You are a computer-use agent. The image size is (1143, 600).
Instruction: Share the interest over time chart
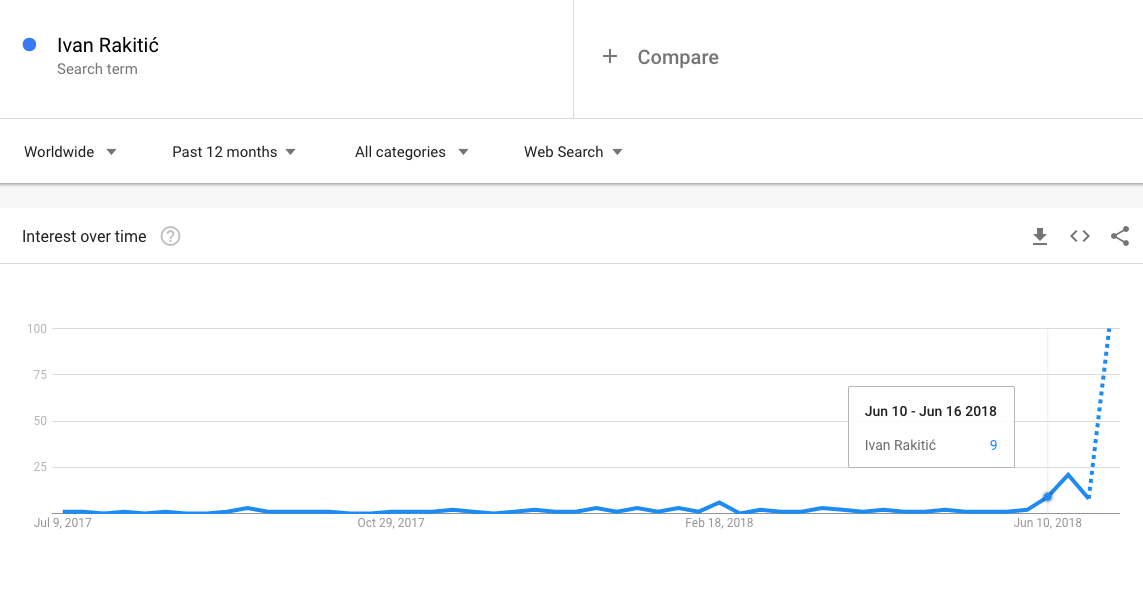pyautogui.click(x=1120, y=237)
